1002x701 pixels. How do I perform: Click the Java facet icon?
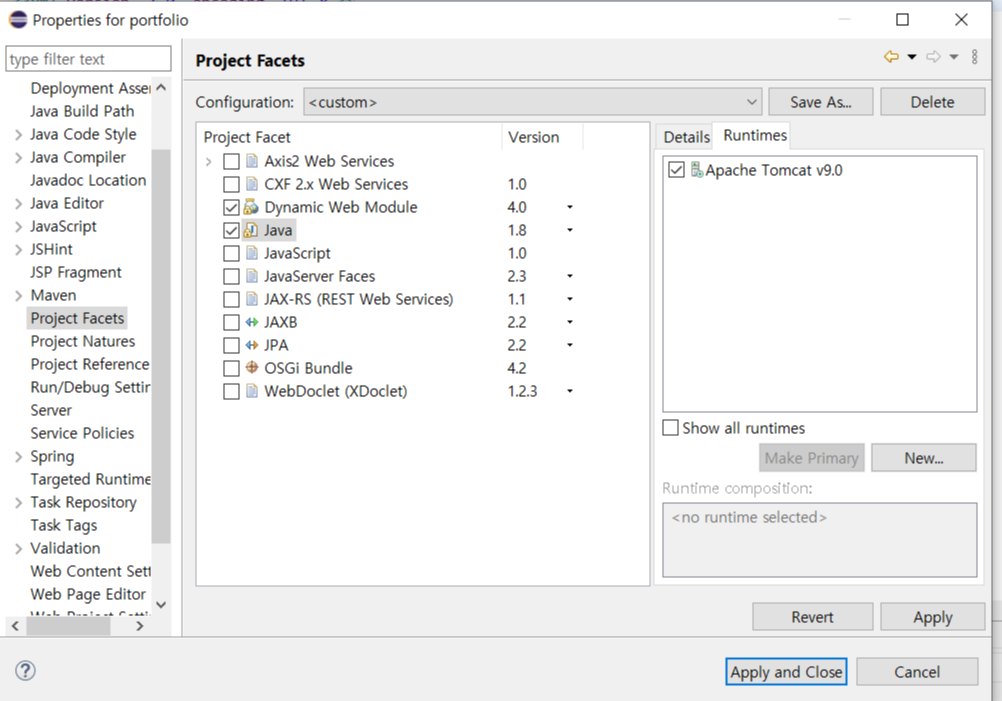[251, 230]
